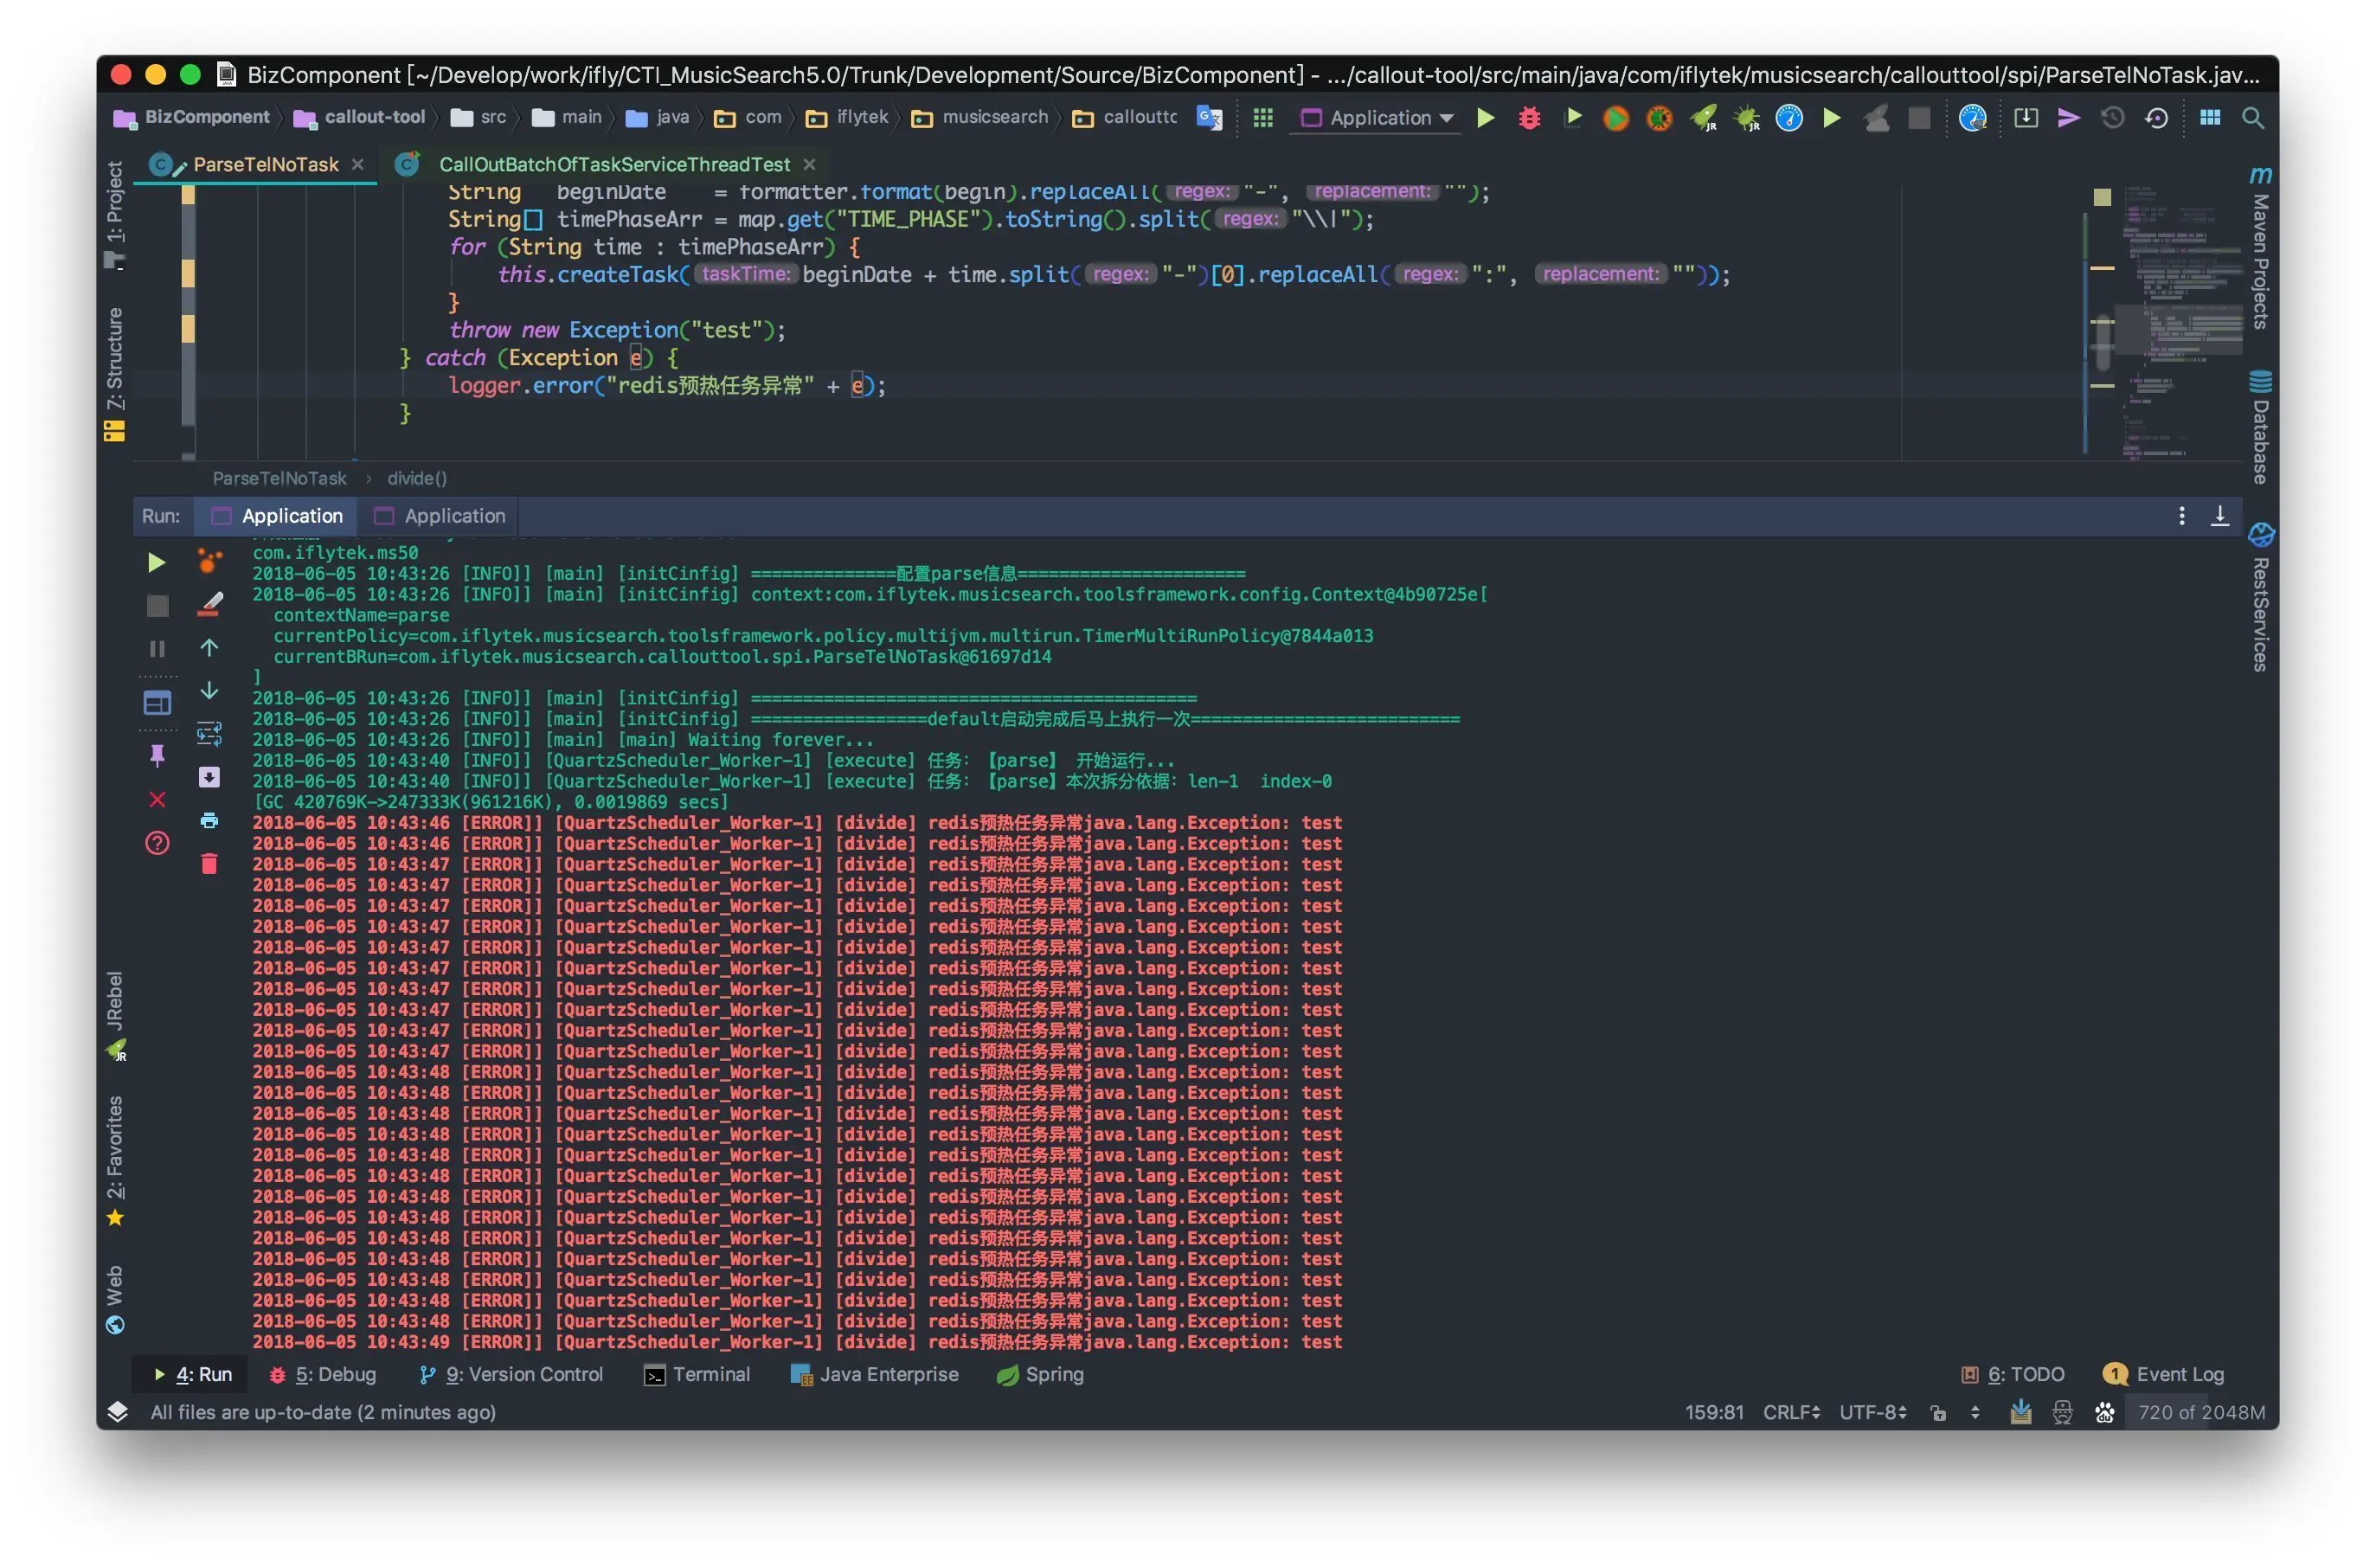2376x1568 pixels.
Task: Click the memory usage indicator 720 of 2048M
Action: [x=2200, y=1412]
